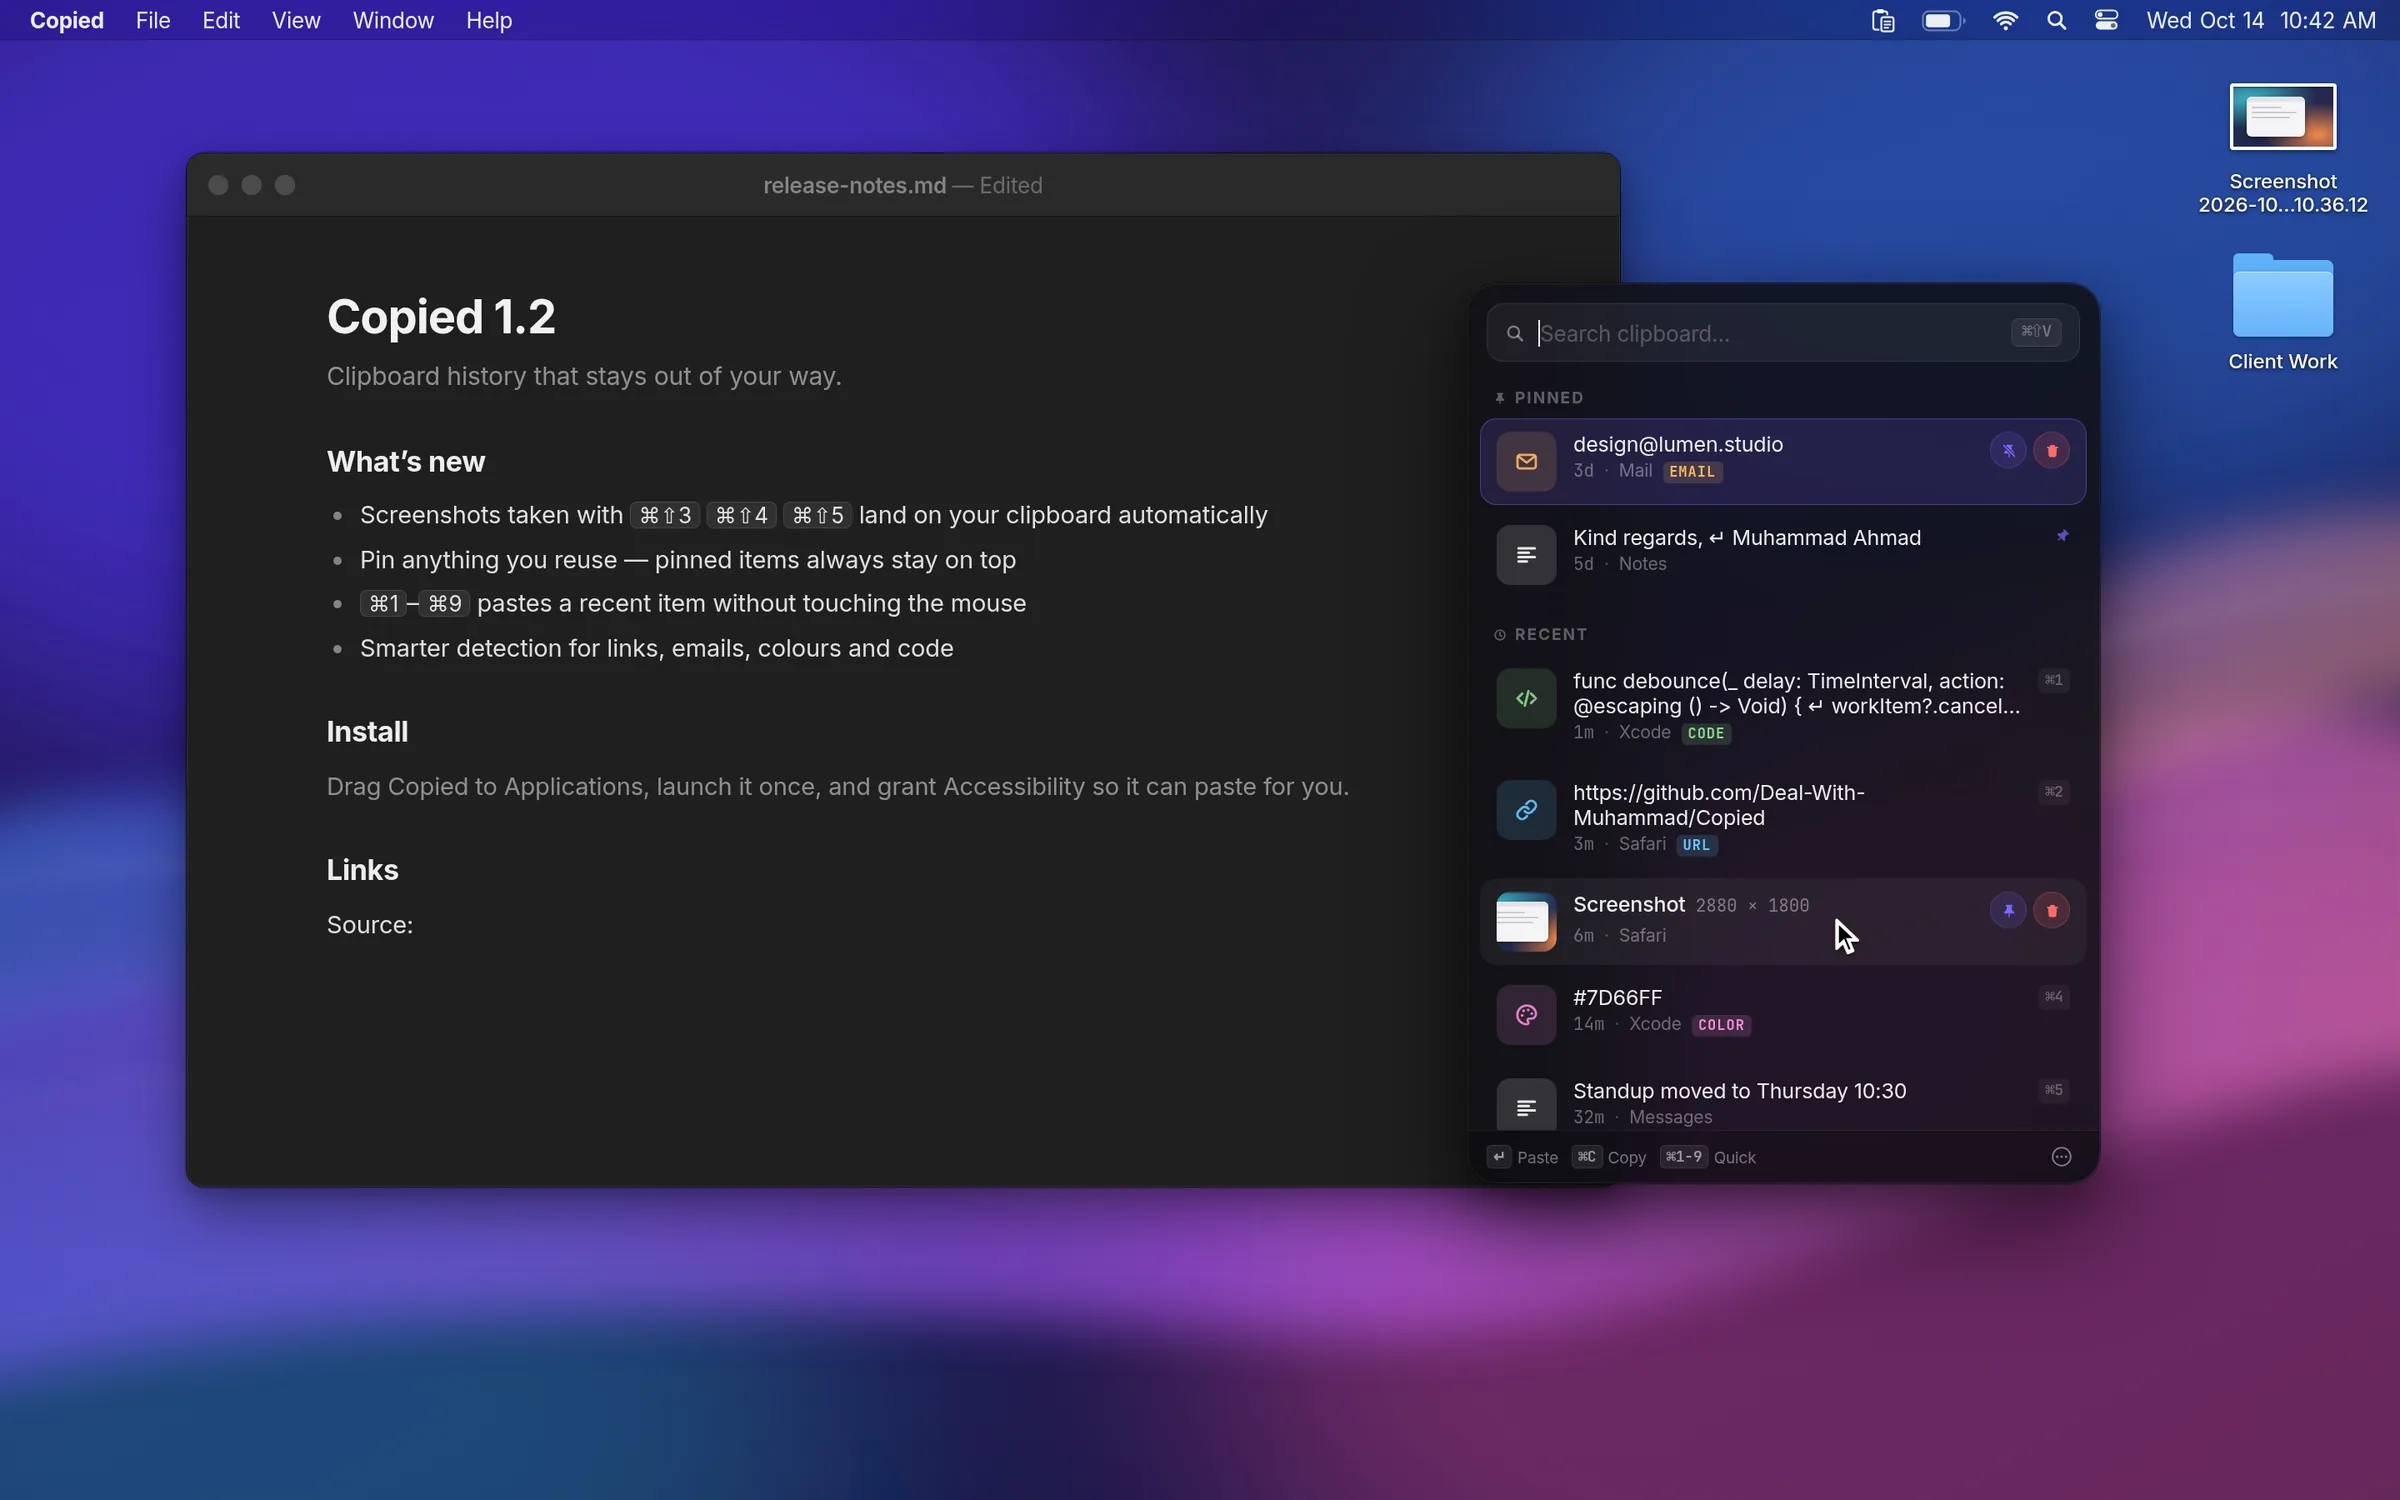Click the Source: line in release notes
The height and width of the screenshot is (1500, 2400).
tap(370, 925)
